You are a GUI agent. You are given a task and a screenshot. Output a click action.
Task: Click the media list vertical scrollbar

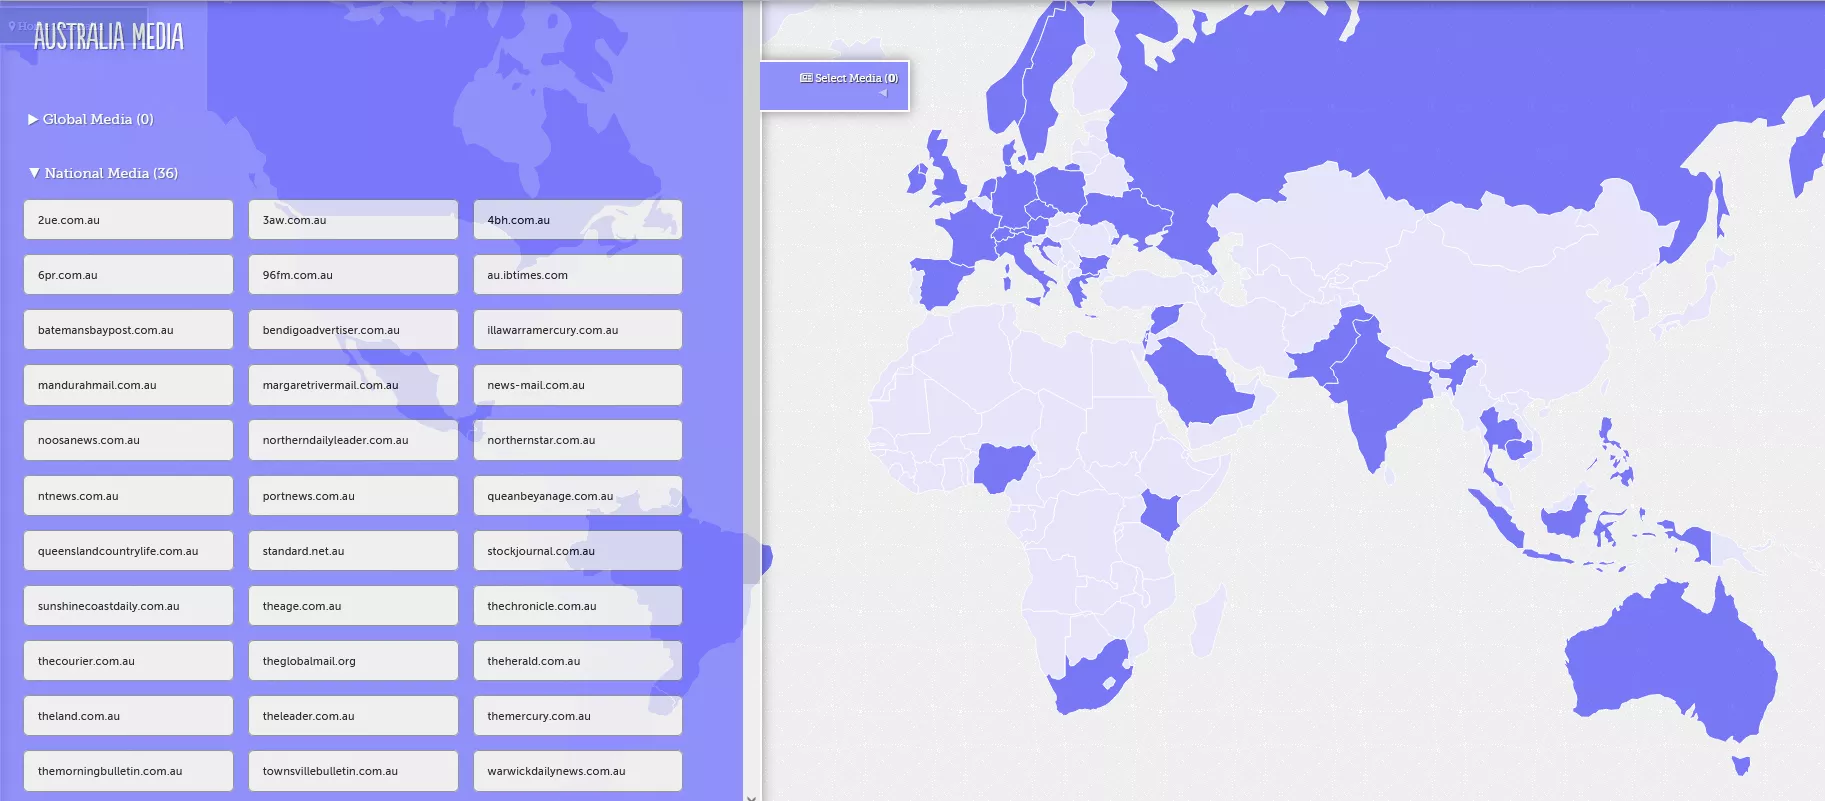[752, 400]
